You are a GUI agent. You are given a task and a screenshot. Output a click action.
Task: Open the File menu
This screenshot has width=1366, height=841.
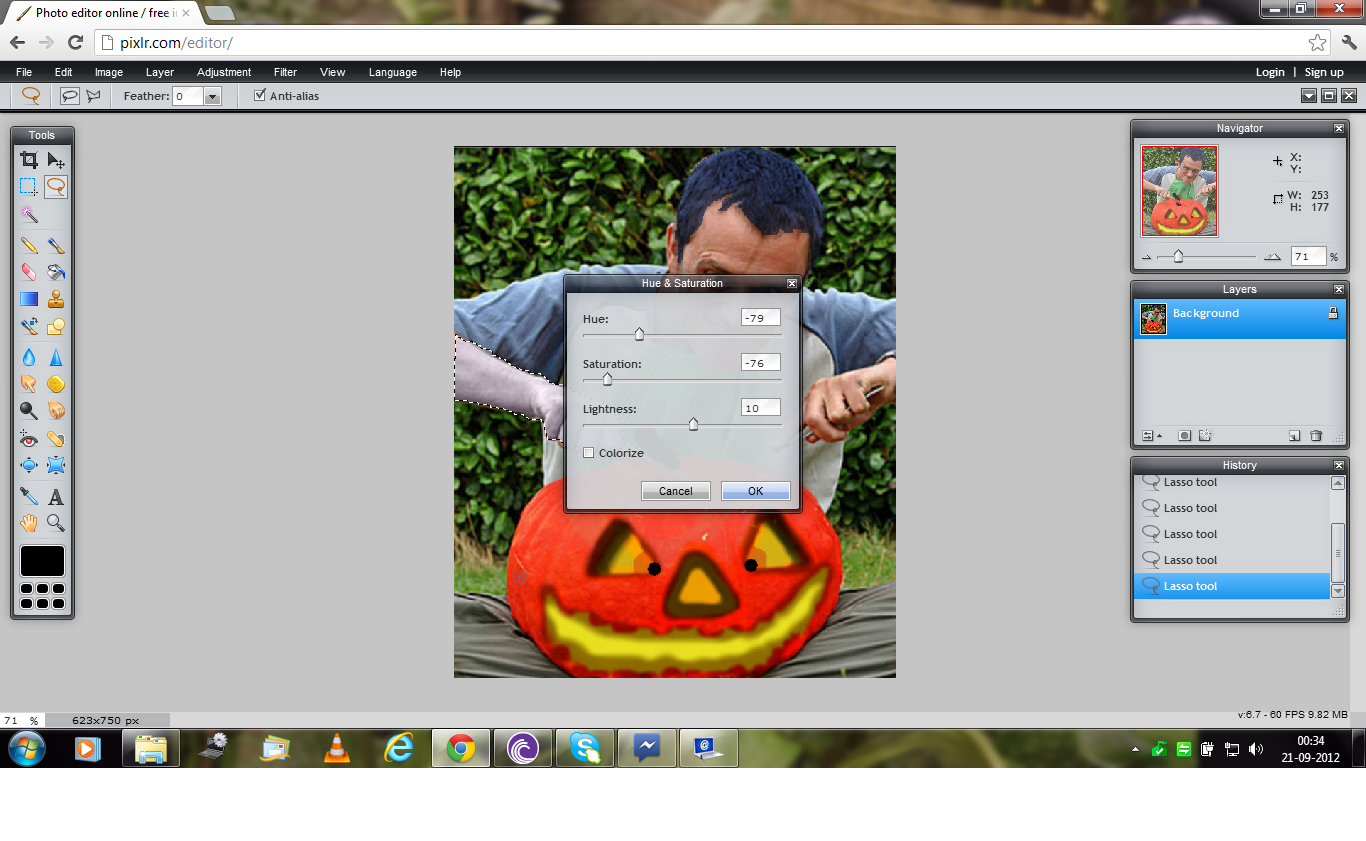coord(24,72)
